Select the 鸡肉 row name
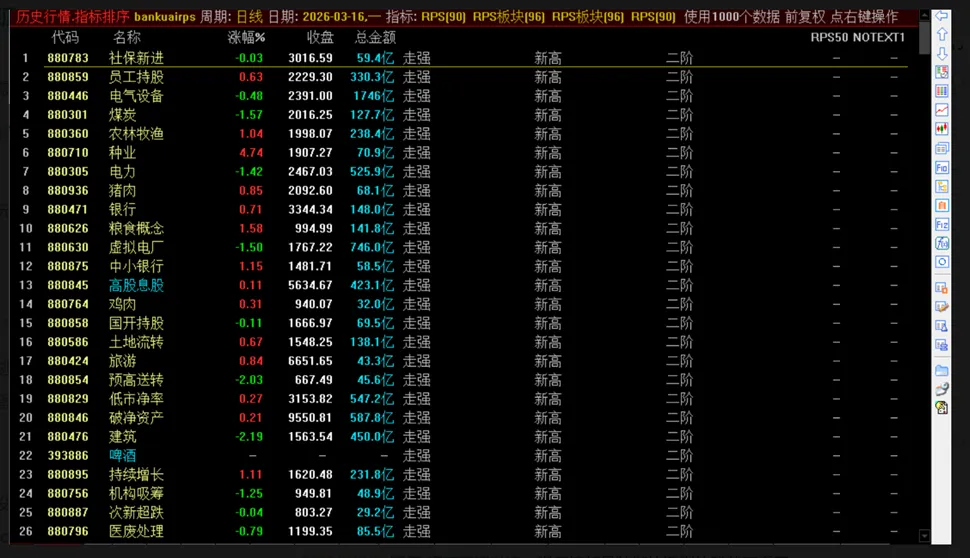 coord(122,304)
